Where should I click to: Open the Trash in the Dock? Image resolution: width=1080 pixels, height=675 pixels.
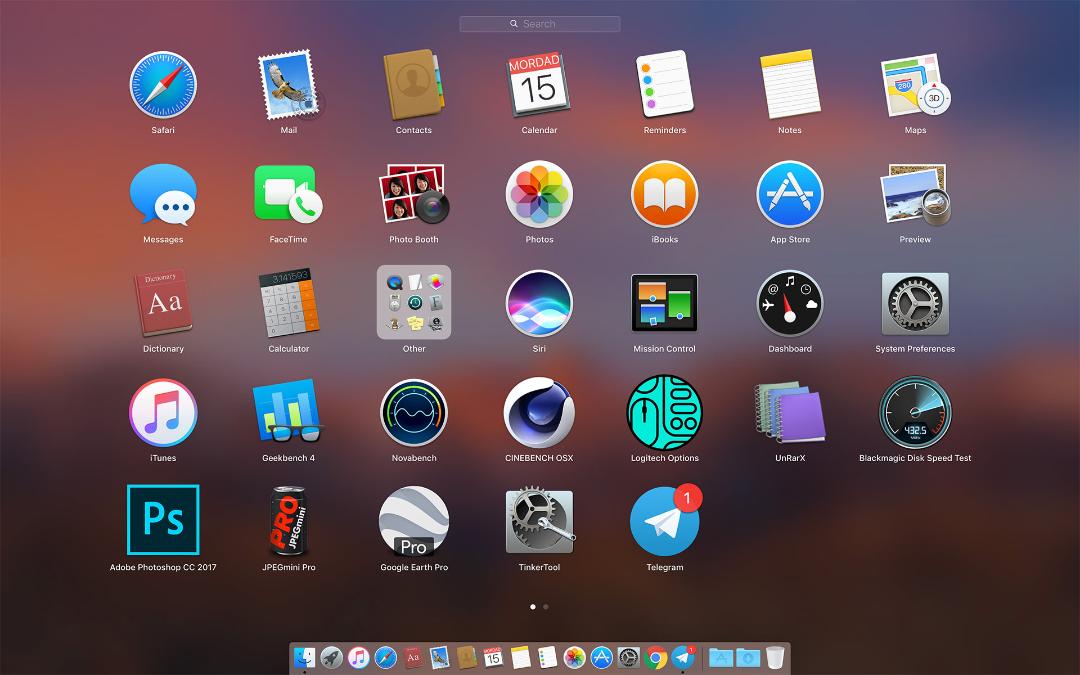775,657
